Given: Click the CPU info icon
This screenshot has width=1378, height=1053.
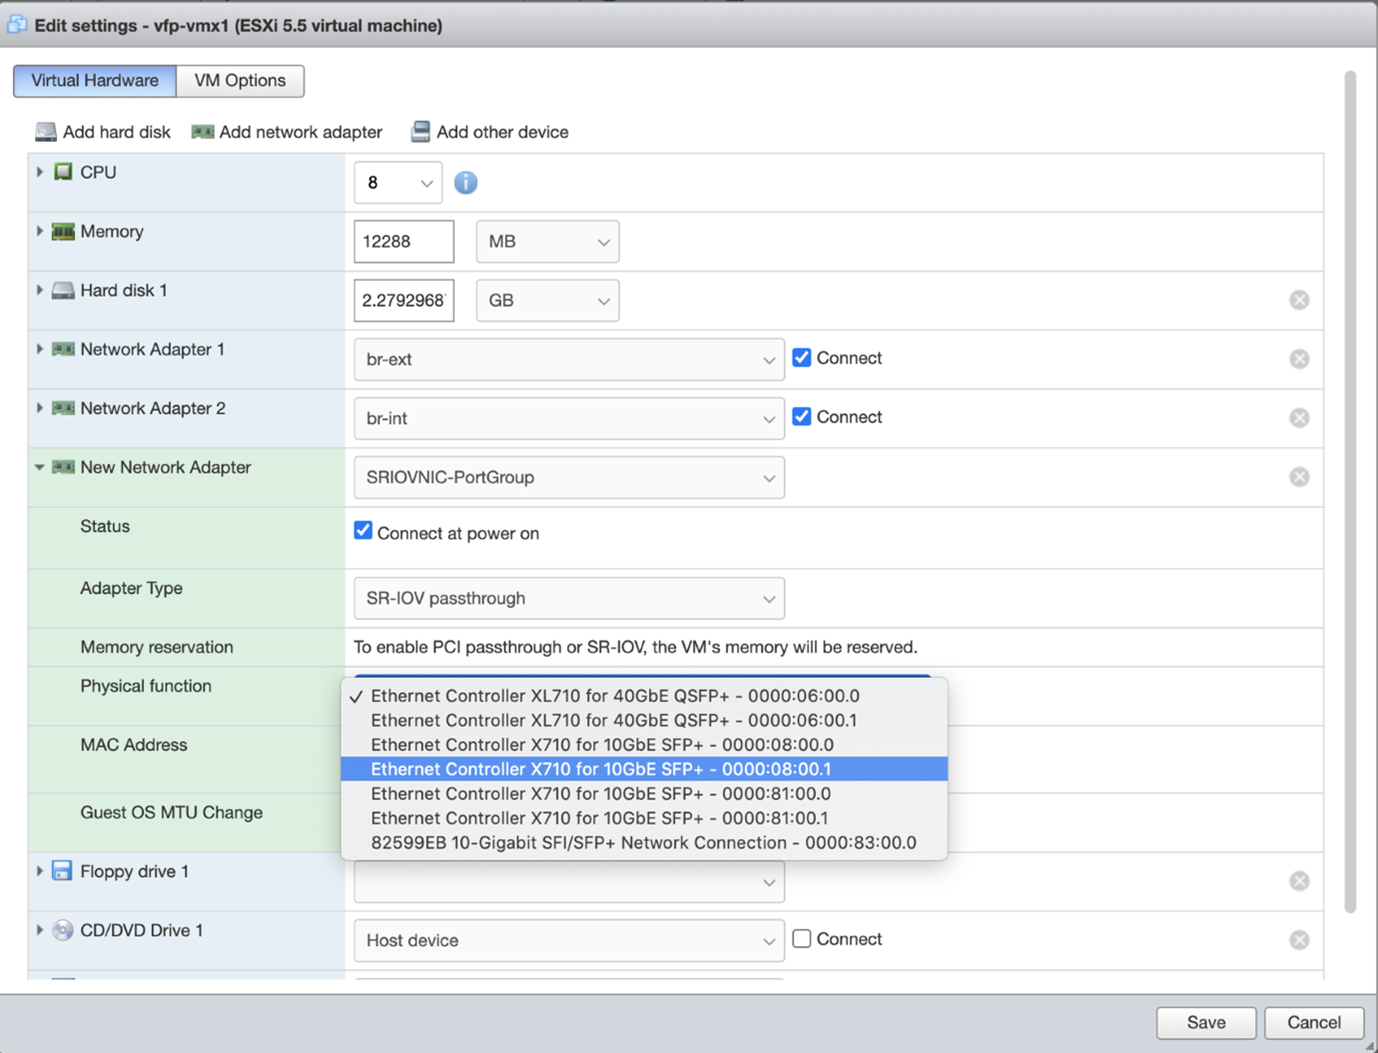Looking at the screenshot, I should [466, 183].
